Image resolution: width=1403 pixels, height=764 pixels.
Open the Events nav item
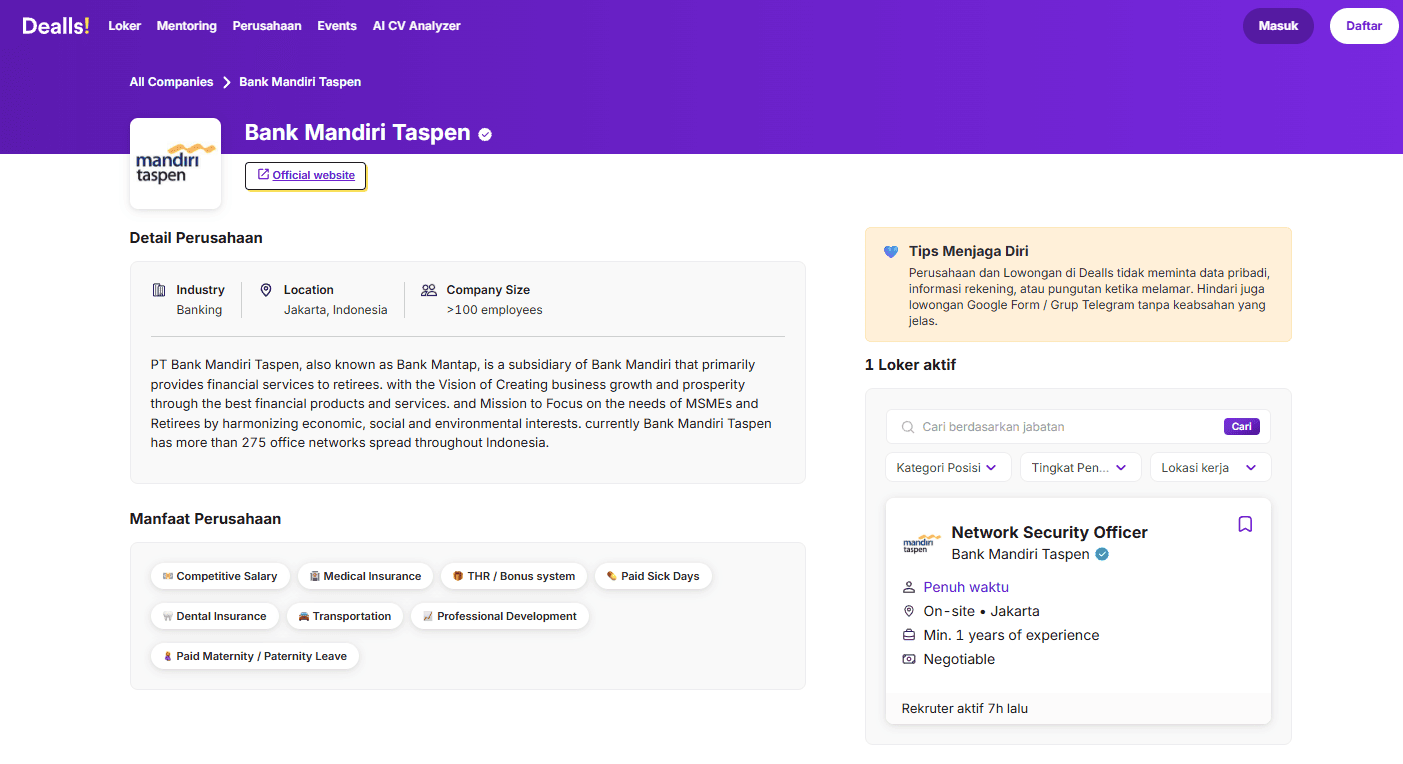337,26
